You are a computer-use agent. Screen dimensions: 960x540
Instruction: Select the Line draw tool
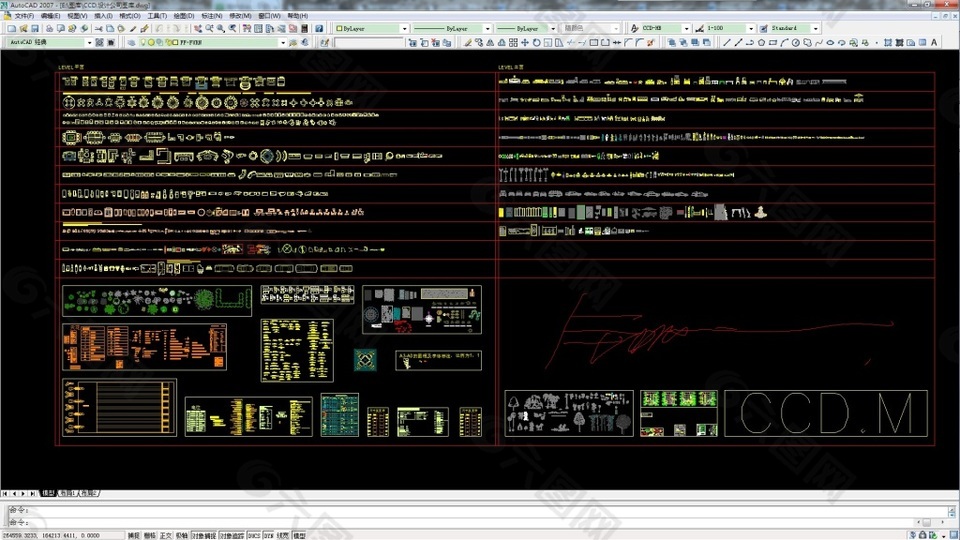click(x=726, y=43)
